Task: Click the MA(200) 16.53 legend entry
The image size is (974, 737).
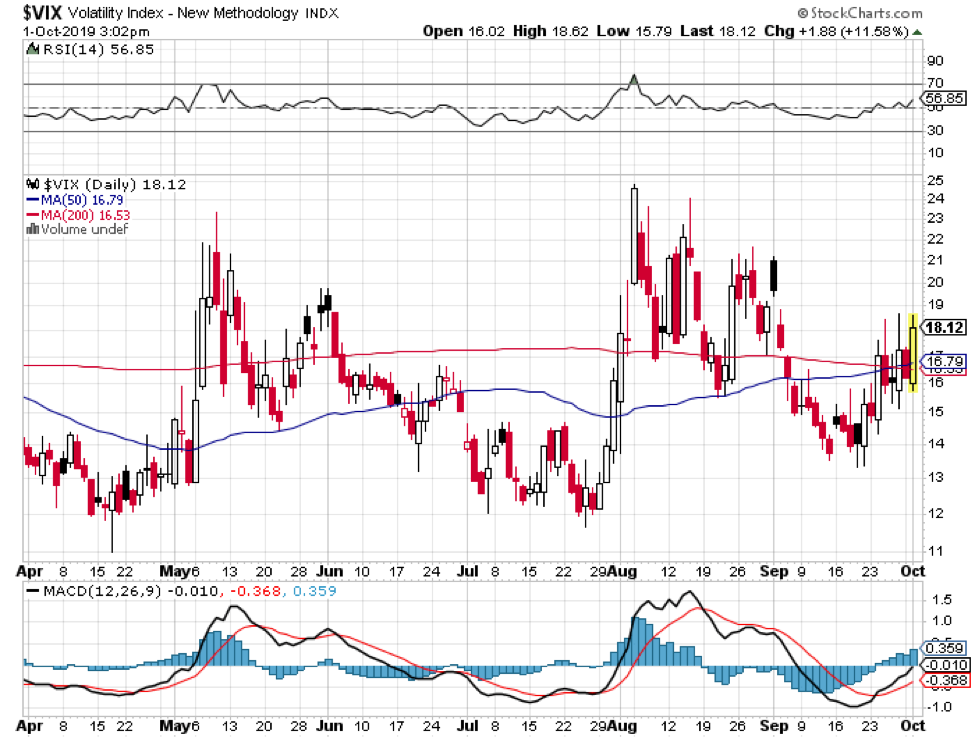Action: tap(78, 215)
